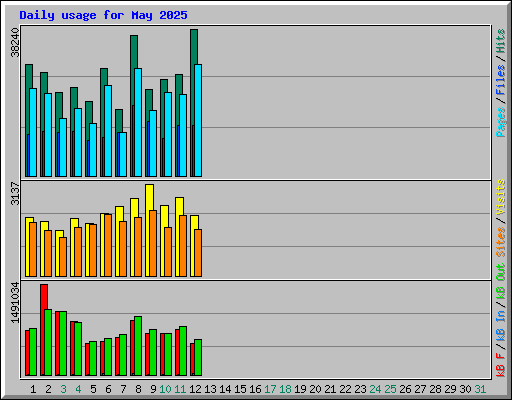Viewport: 512px width, 400px height.
Task: Click day label 21 on the x-axis
Action: [x=330, y=389]
